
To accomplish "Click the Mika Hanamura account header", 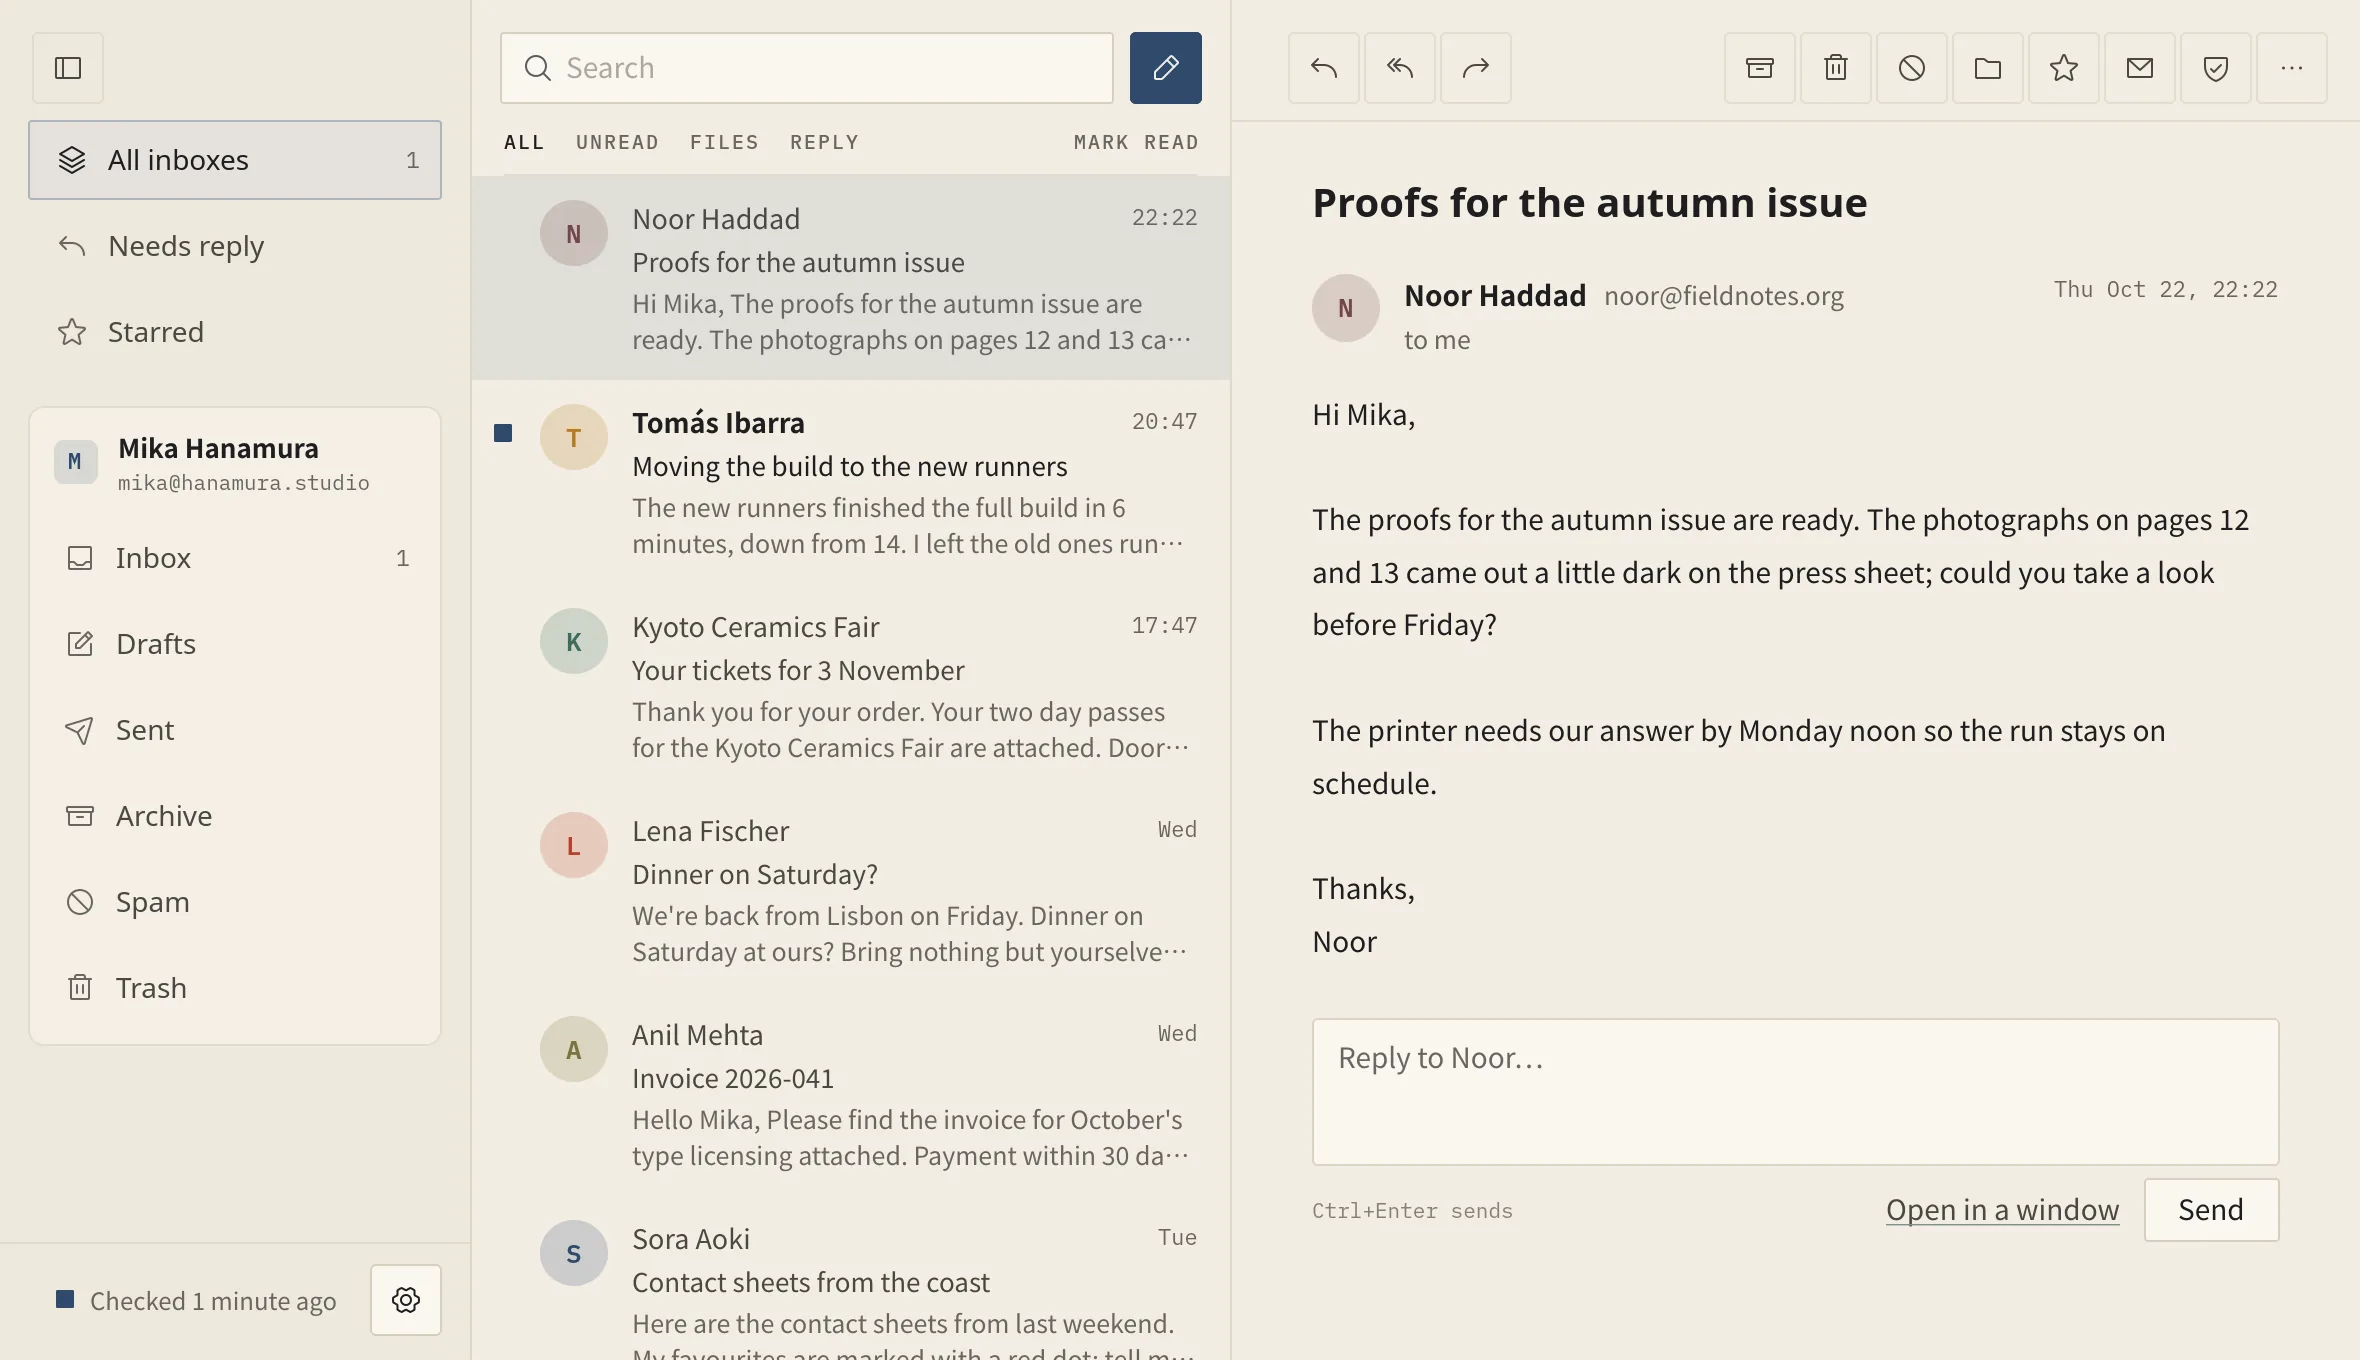I will pos(235,463).
